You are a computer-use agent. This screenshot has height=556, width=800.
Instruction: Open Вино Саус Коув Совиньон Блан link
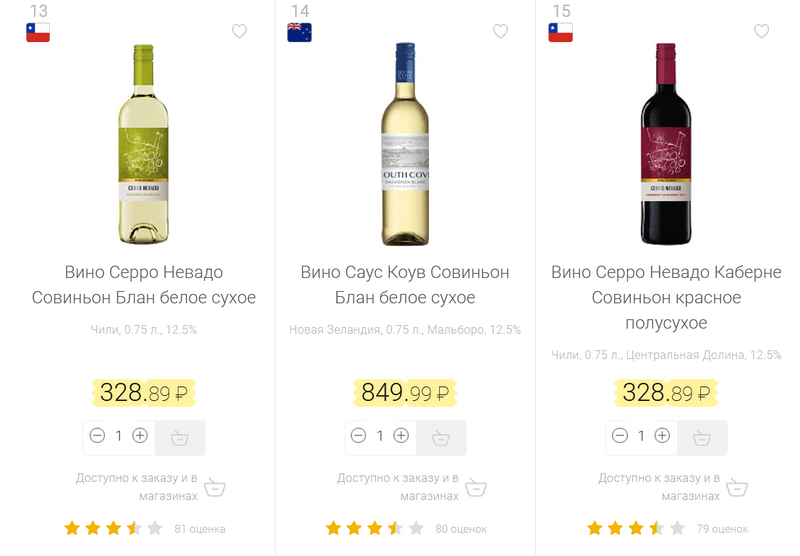405,285
